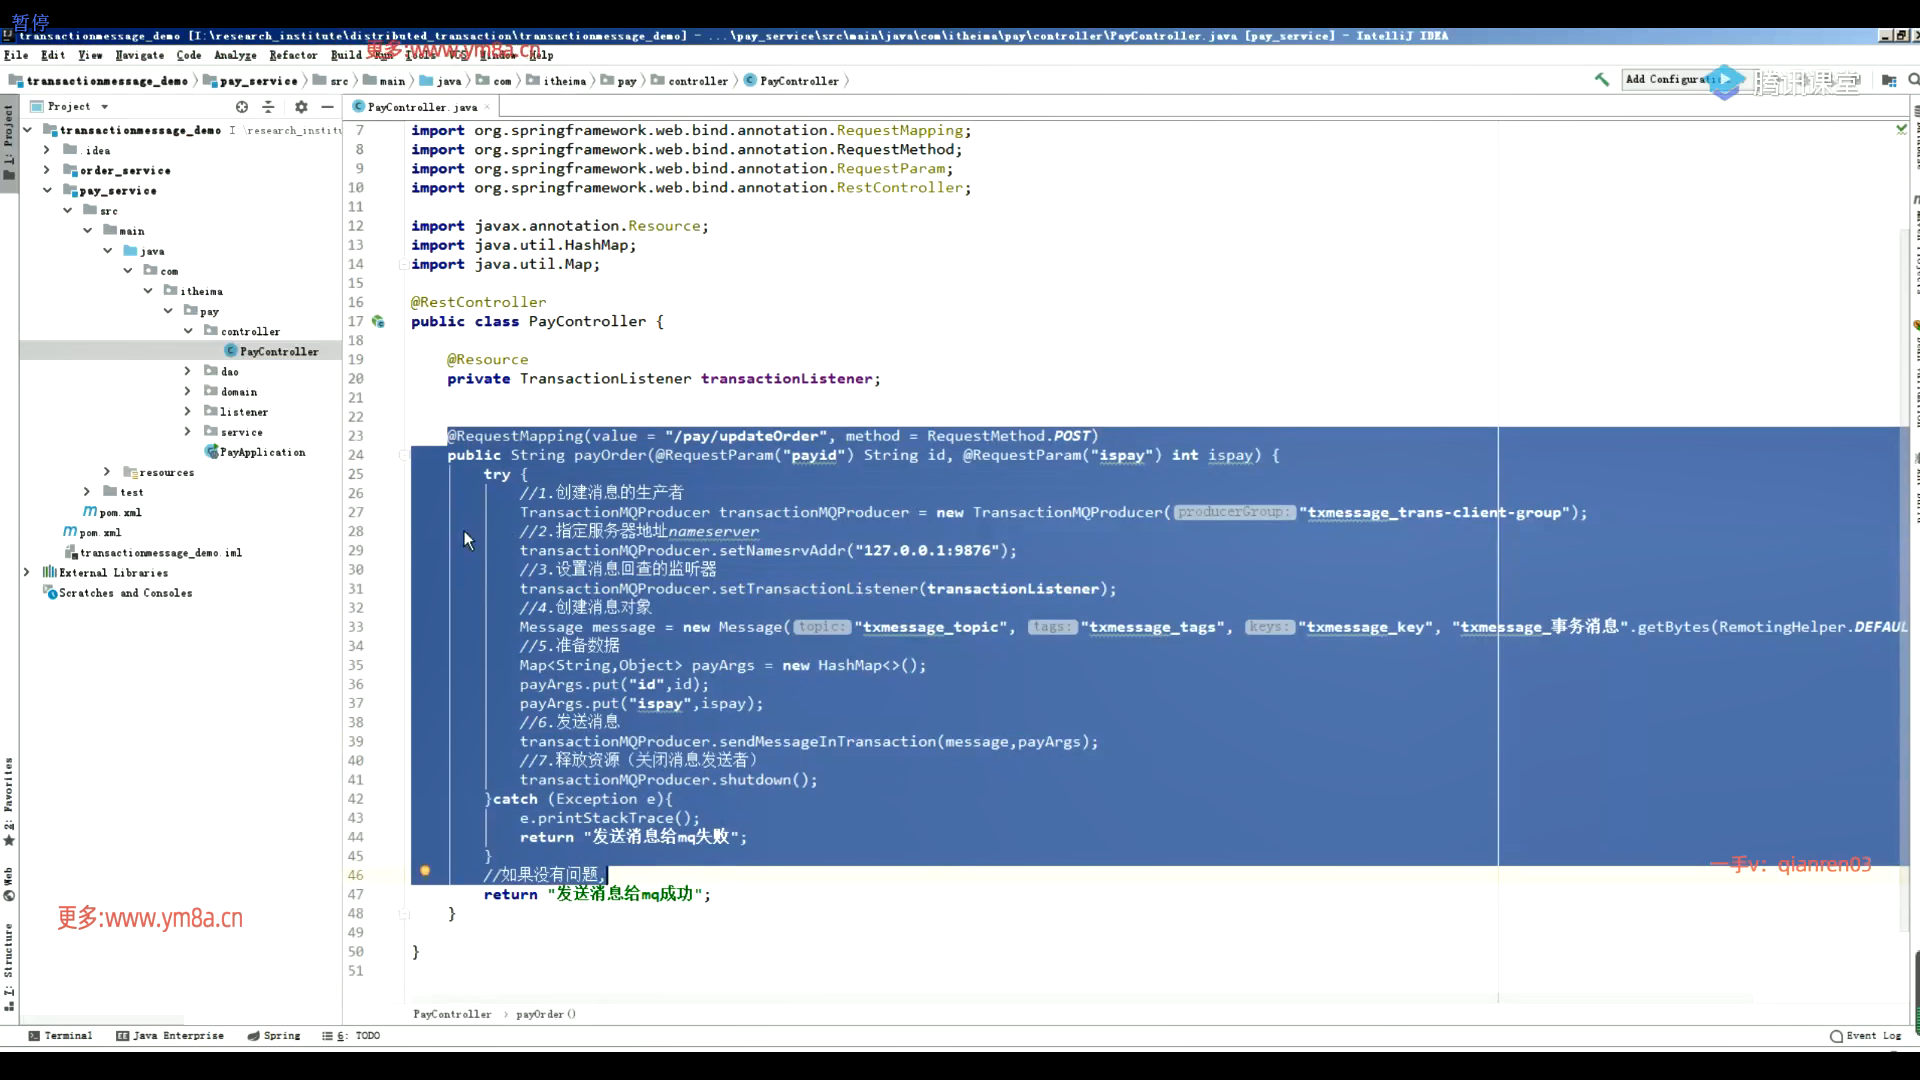Click the Add Configuration button
This screenshot has height=1080, width=1920.
tap(1668, 80)
